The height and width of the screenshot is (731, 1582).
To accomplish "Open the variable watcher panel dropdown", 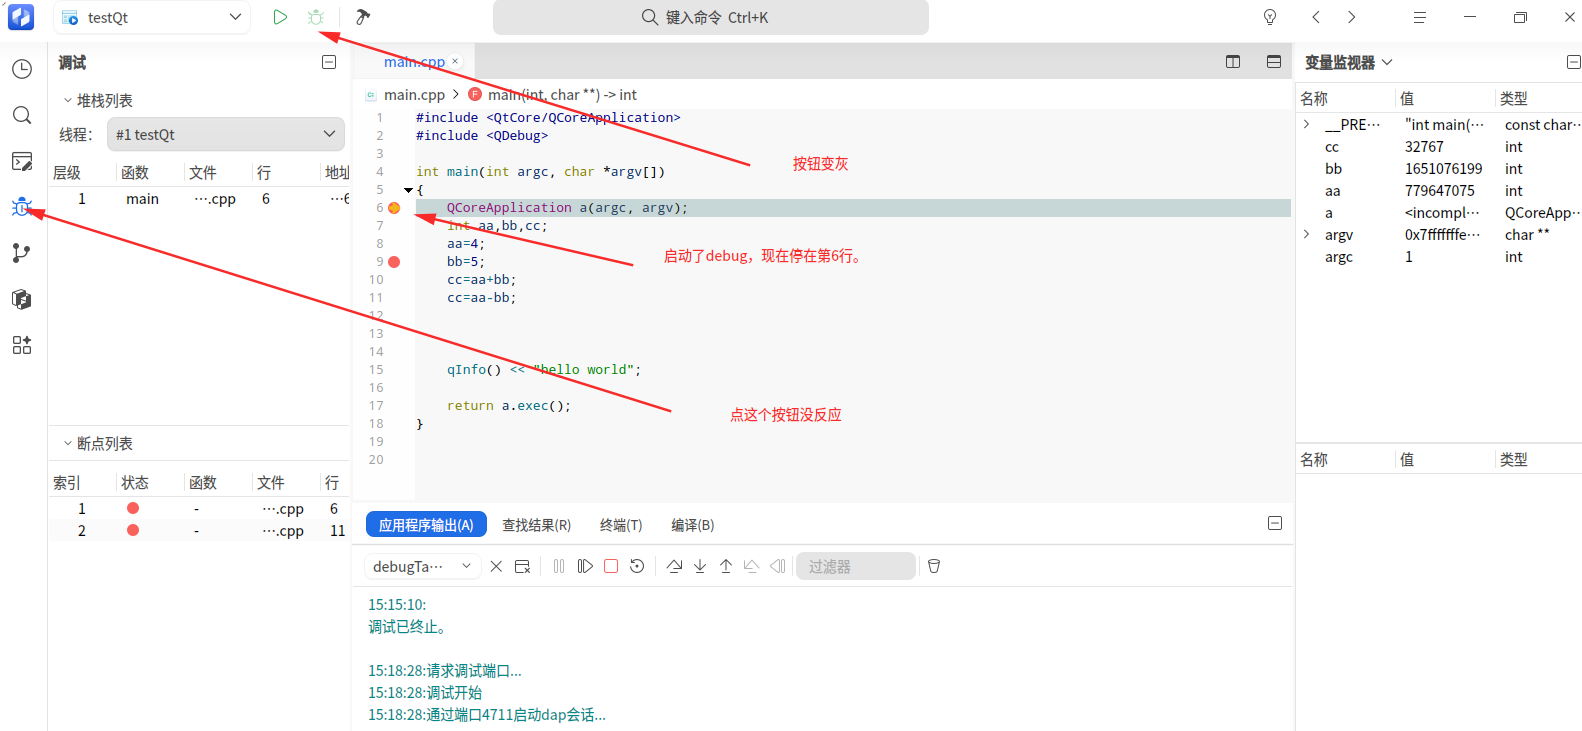I will pyautogui.click(x=1387, y=62).
